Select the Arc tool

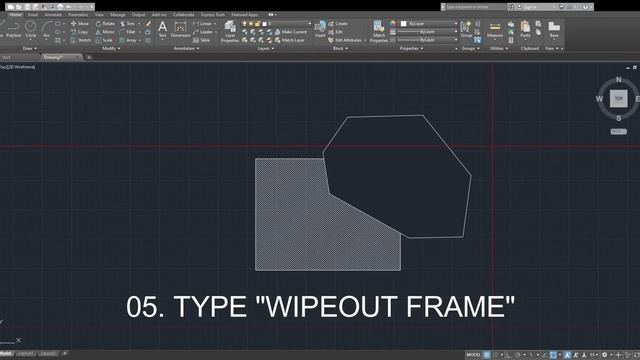tap(47, 29)
